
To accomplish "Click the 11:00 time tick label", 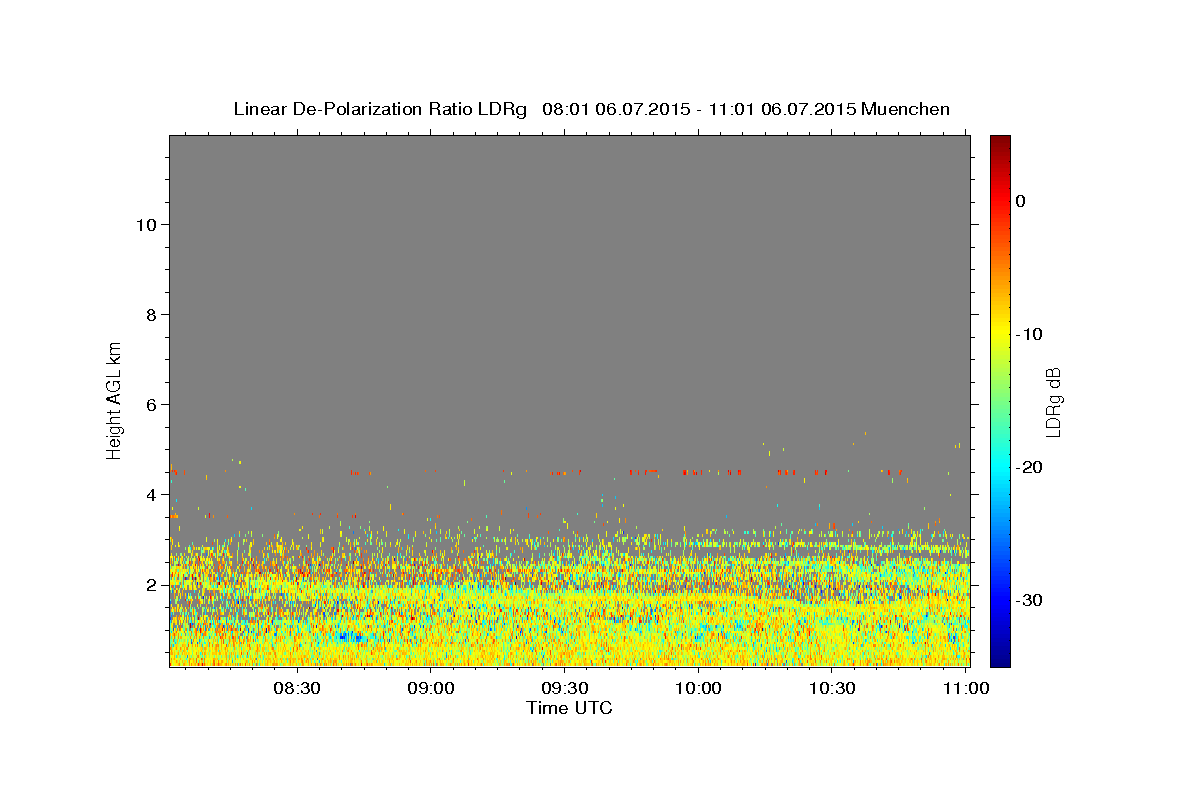I will tap(966, 688).
